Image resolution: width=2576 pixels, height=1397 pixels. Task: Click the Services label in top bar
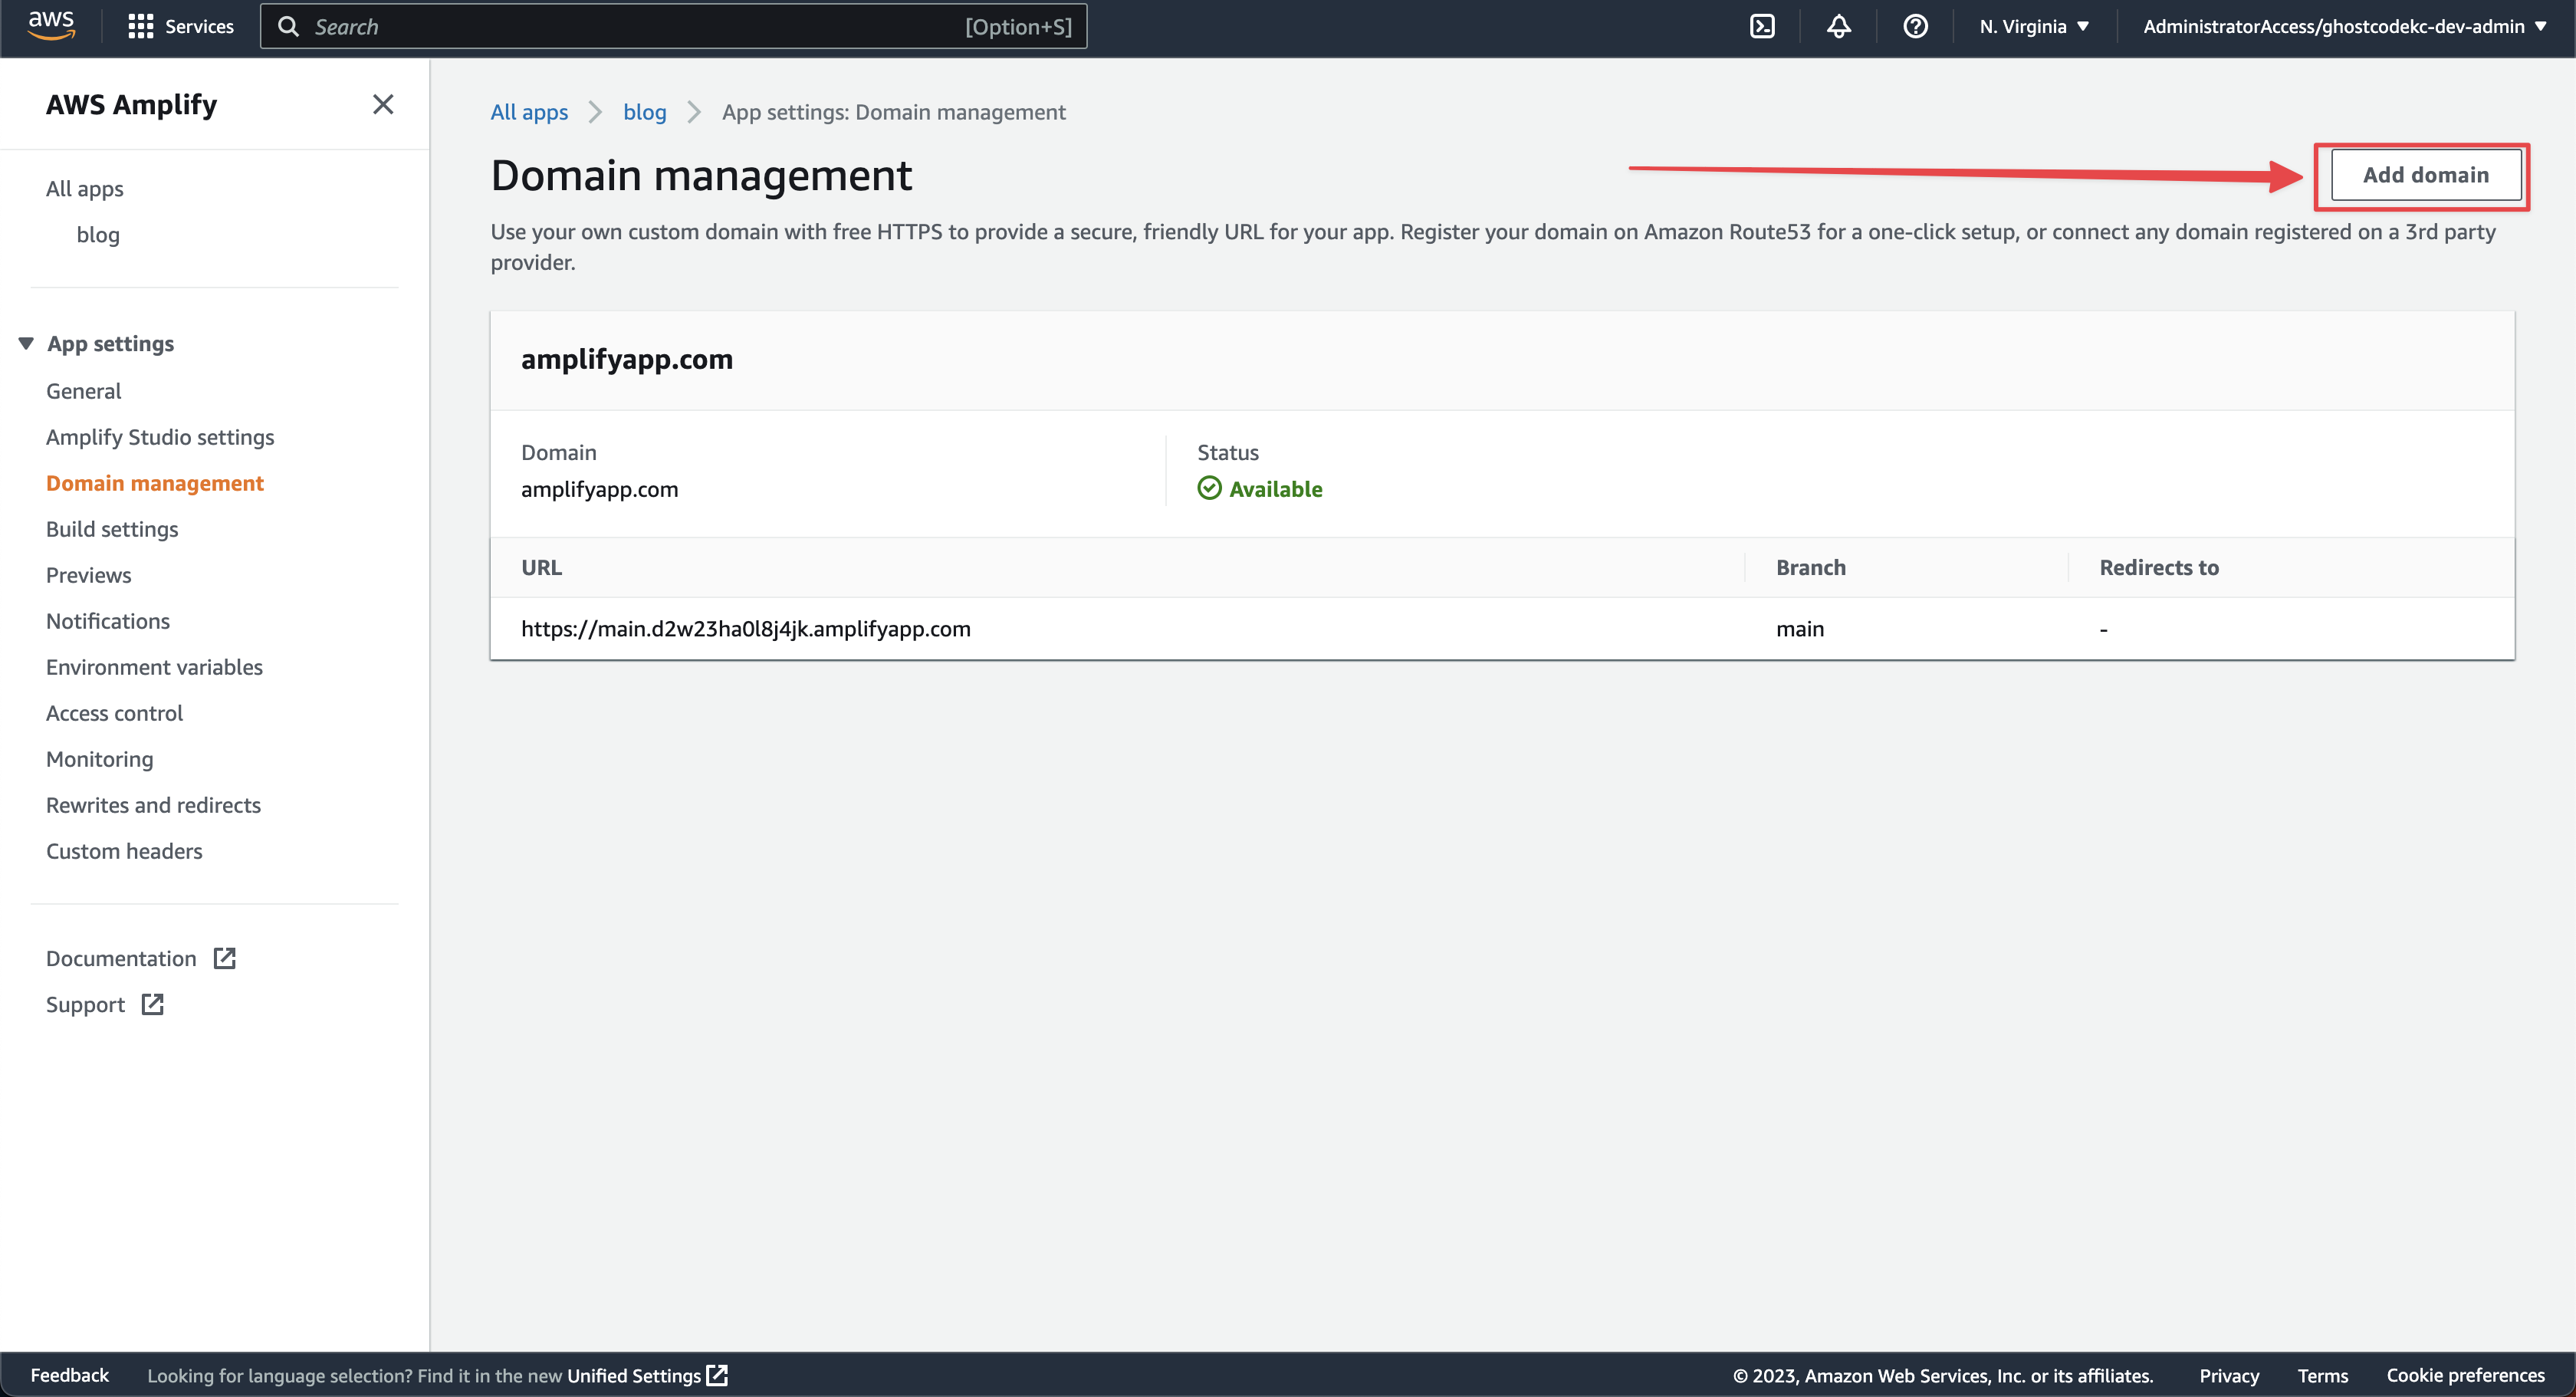coord(199,27)
